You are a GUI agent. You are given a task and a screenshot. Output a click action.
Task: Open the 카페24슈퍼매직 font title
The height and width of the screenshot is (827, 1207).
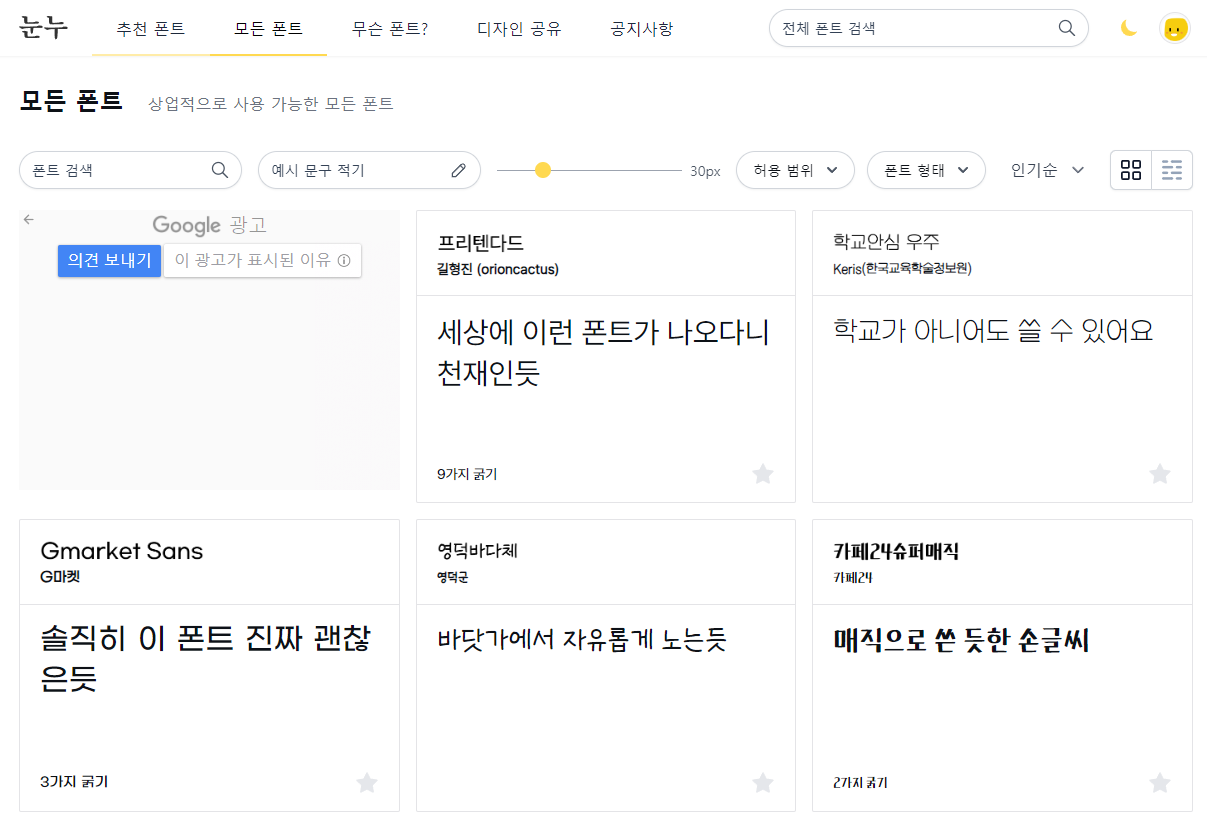896,551
